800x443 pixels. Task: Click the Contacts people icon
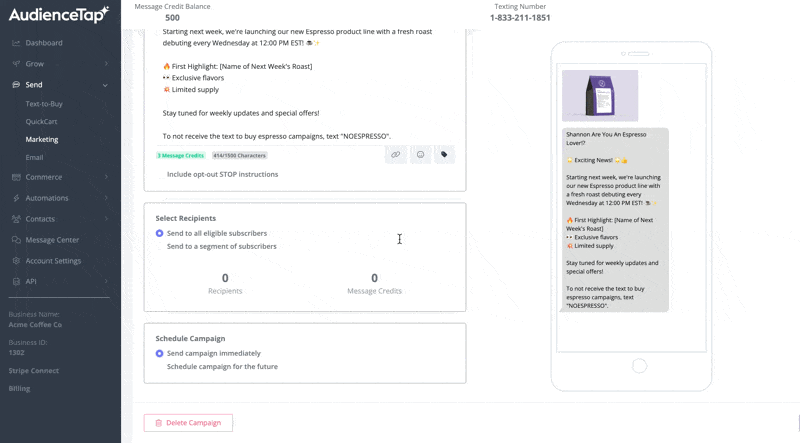(16, 219)
